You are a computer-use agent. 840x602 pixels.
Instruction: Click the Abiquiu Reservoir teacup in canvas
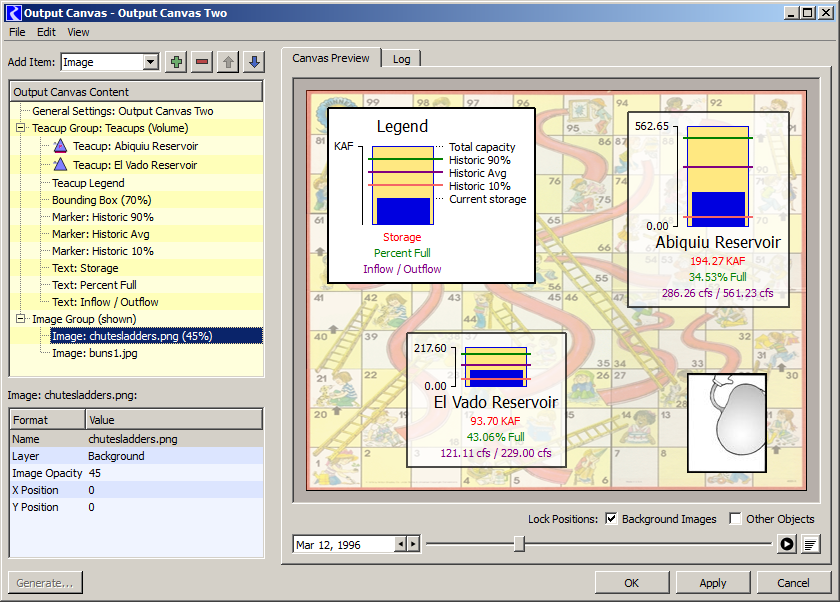pos(708,209)
